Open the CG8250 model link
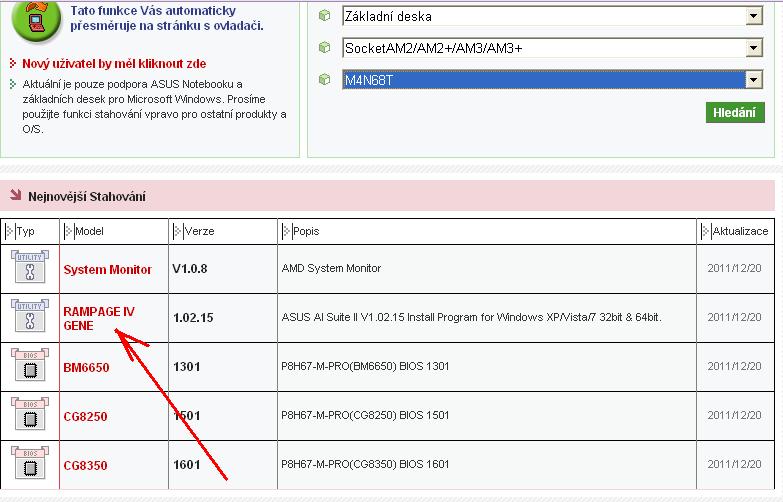Viewport: 783px width, 502px height. (x=85, y=417)
